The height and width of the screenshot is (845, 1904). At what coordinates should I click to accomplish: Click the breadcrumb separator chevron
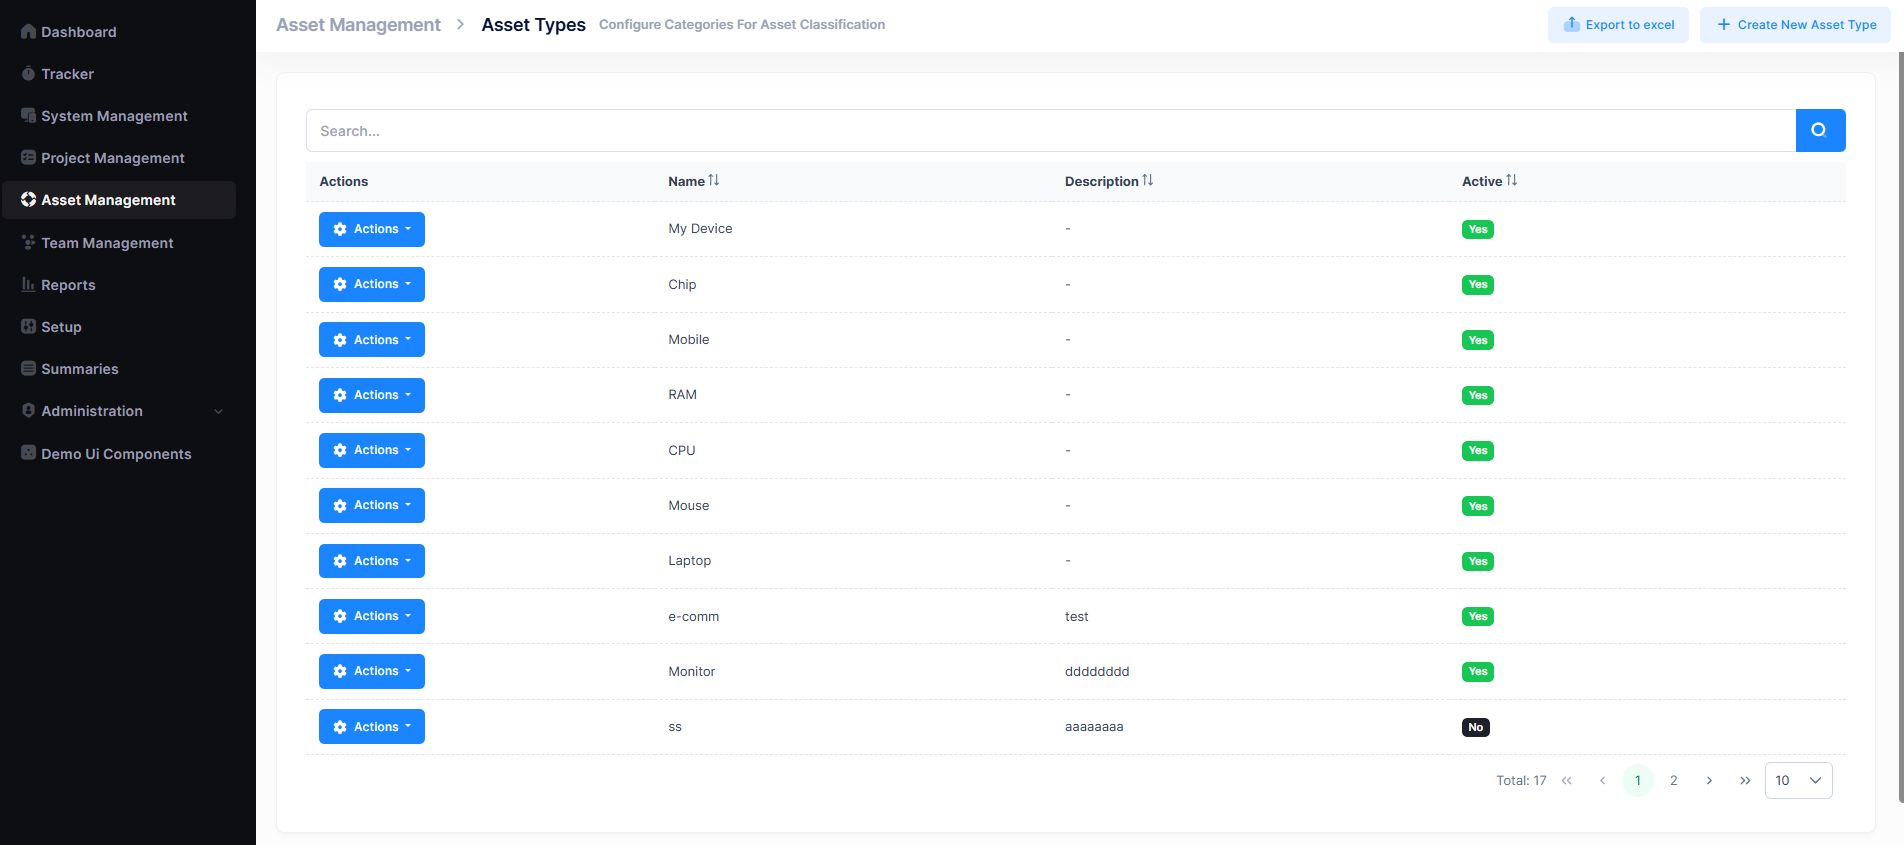[x=460, y=24]
